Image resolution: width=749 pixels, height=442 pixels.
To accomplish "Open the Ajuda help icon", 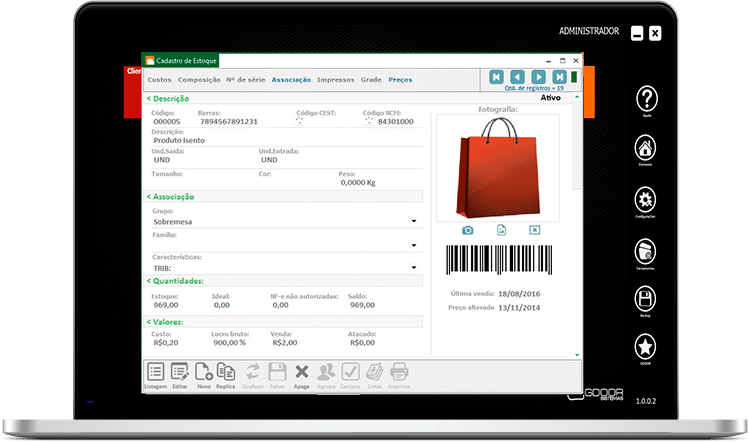I will pyautogui.click(x=647, y=99).
